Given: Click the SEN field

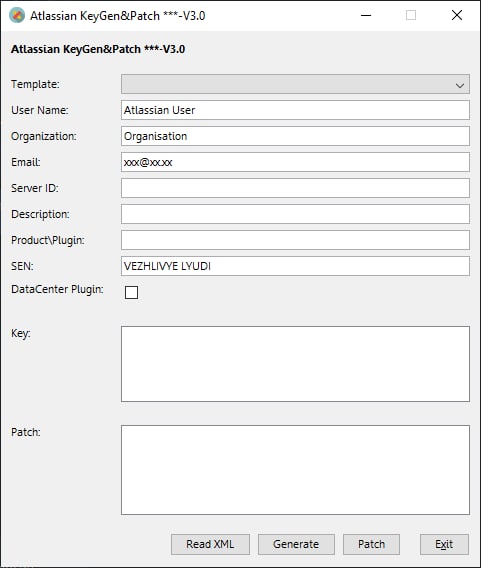Looking at the screenshot, I should tap(295, 266).
